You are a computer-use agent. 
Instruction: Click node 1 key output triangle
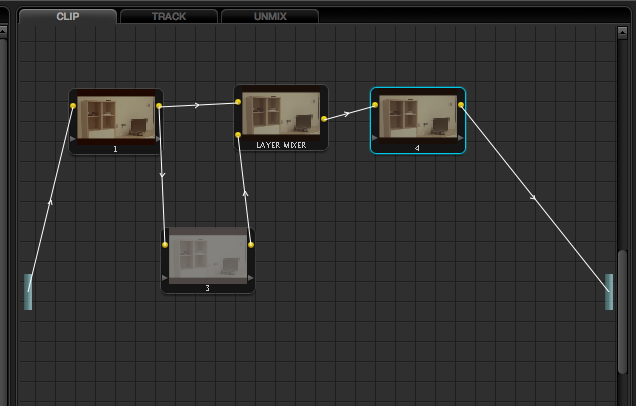point(158,139)
